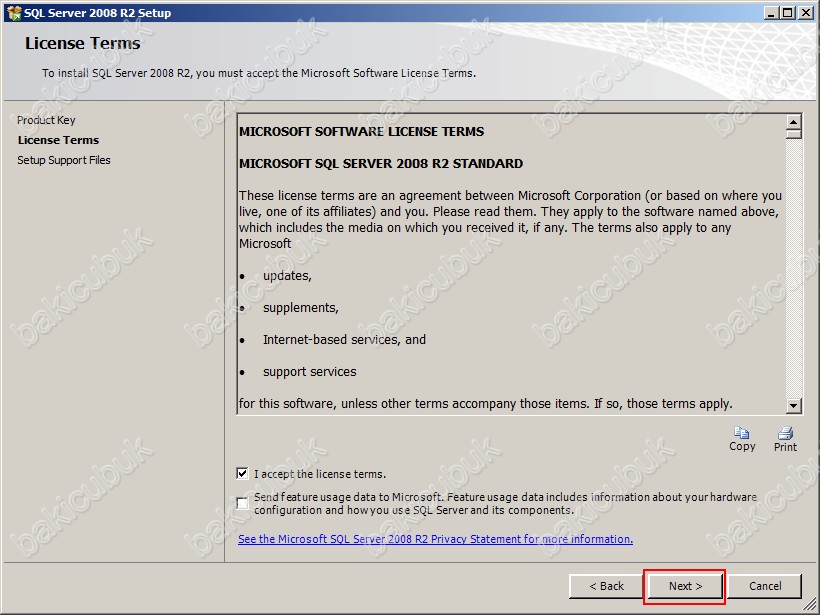The image size is (820, 615).
Task: Open the SQL Server Setup title bar icon
Action: 13,13
